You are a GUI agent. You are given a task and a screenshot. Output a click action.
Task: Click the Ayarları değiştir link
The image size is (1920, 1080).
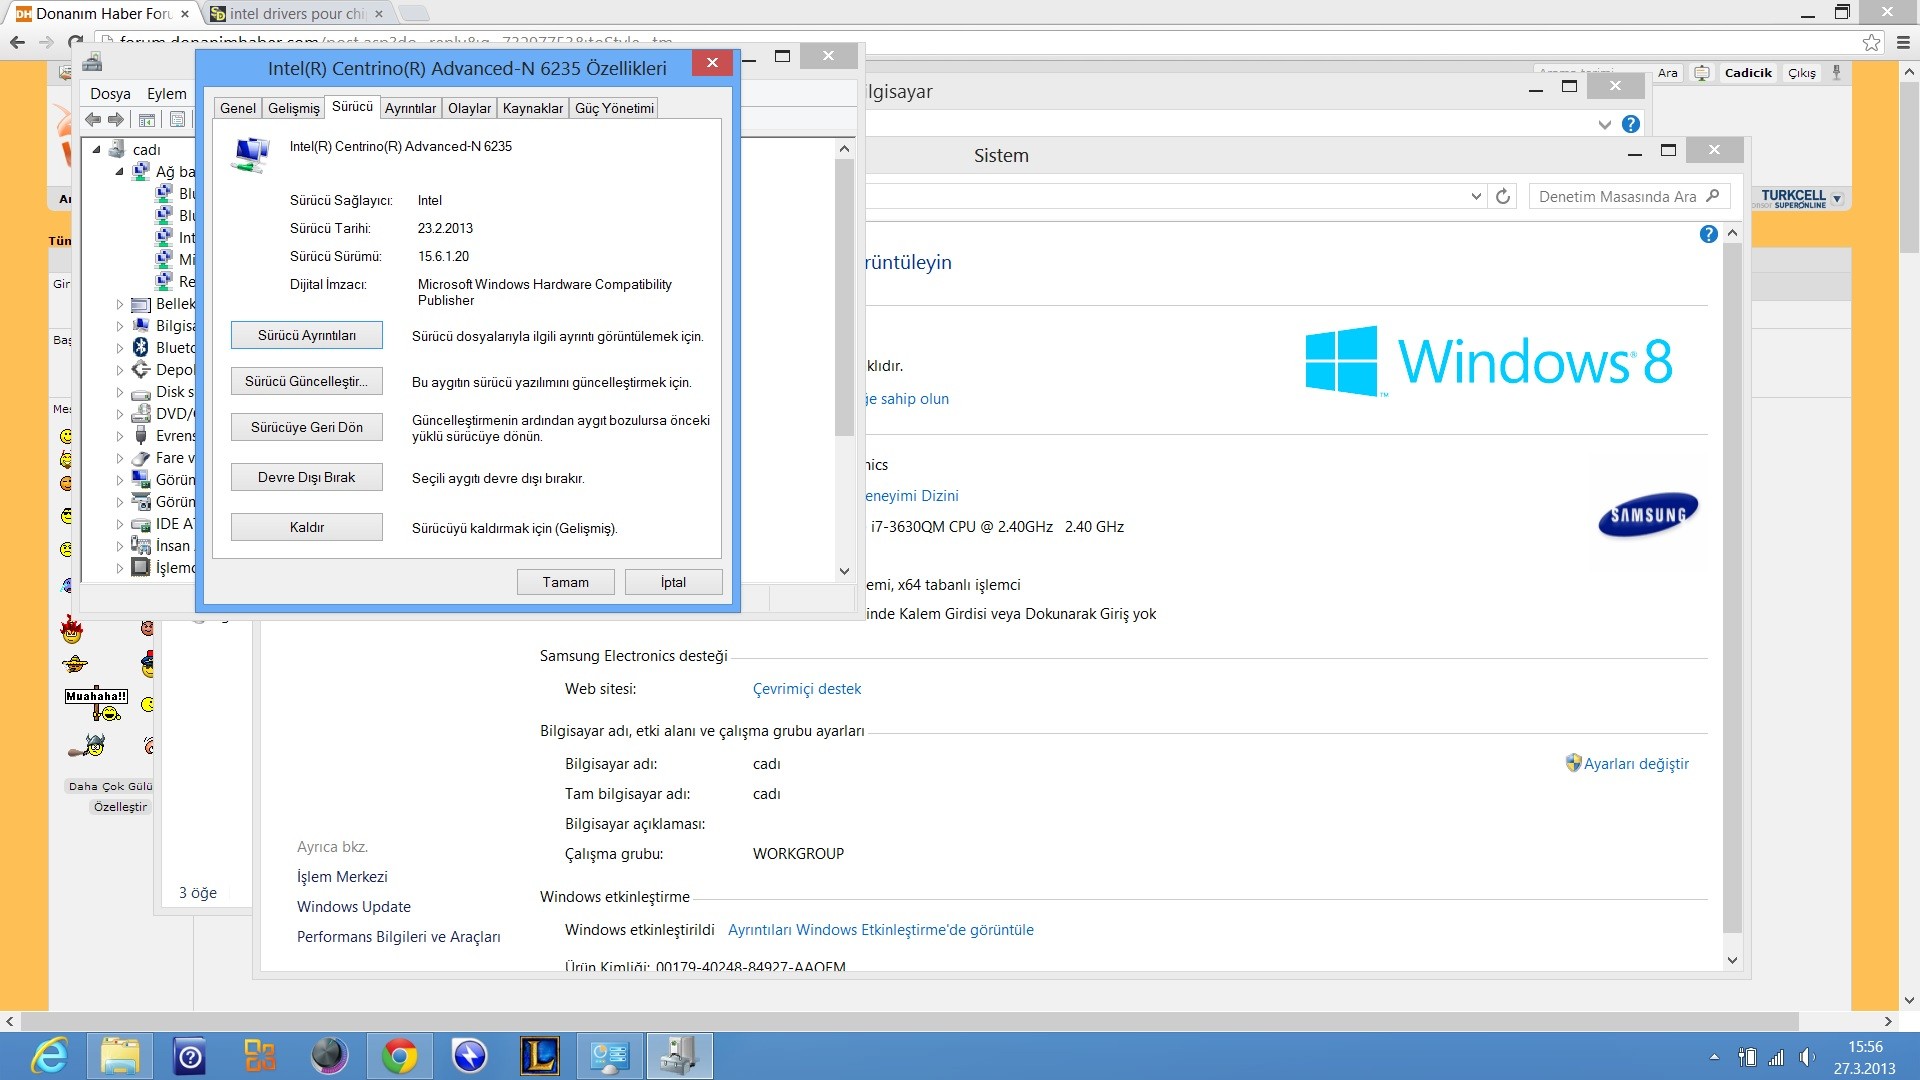pos(1636,764)
